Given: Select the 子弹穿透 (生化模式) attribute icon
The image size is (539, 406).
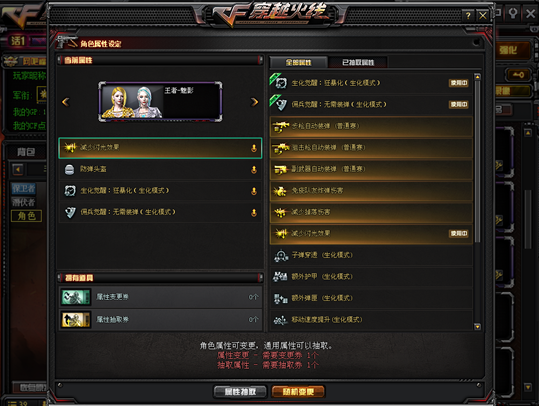Looking at the screenshot, I should (281, 255).
